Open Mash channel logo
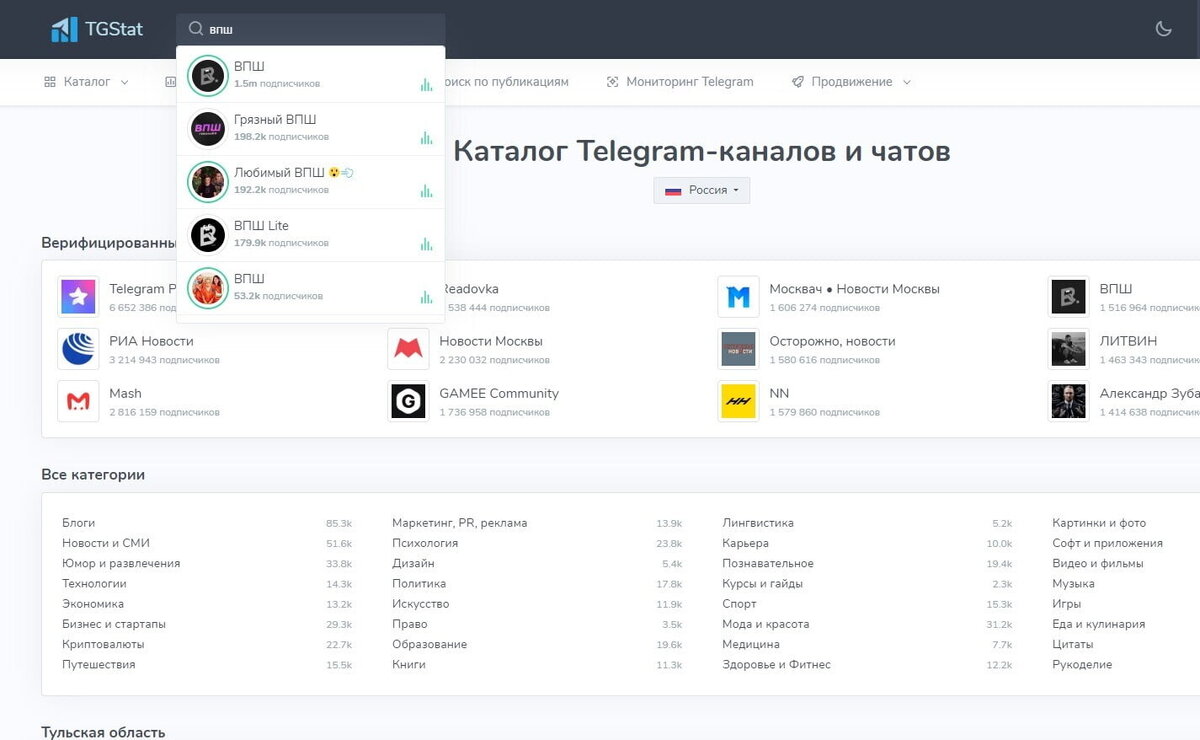Viewport: 1200px width, 740px height. [78, 401]
